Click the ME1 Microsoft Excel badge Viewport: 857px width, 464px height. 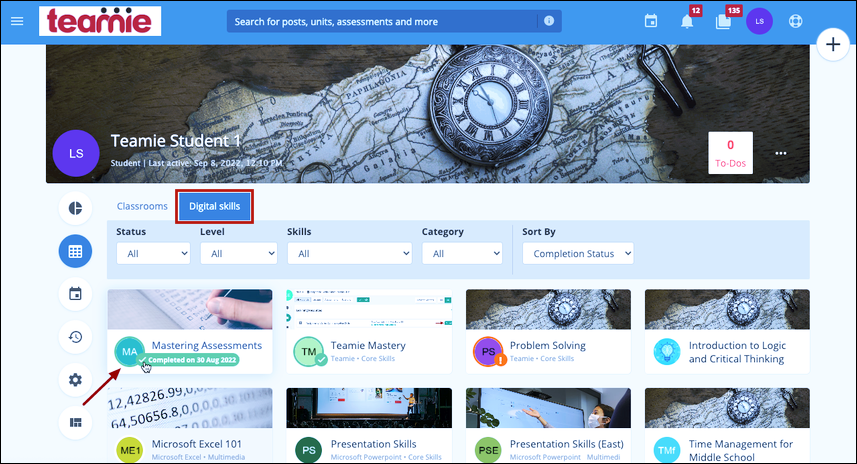tap(130, 450)
